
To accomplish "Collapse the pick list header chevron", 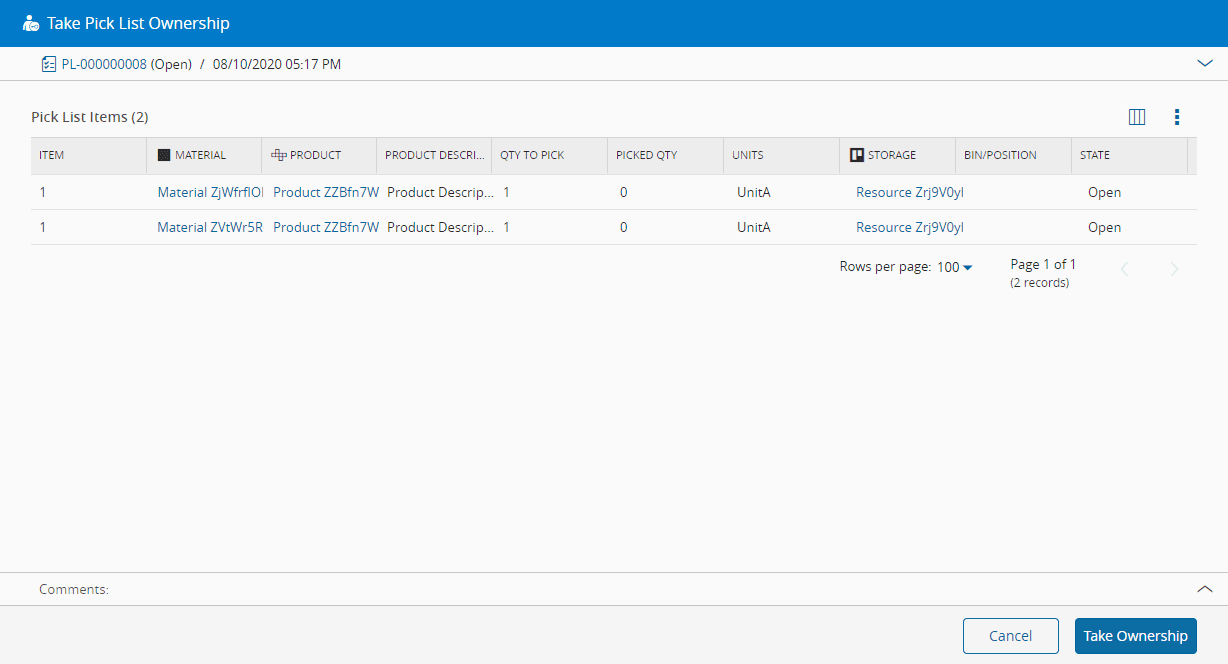I will point(1204,63).
